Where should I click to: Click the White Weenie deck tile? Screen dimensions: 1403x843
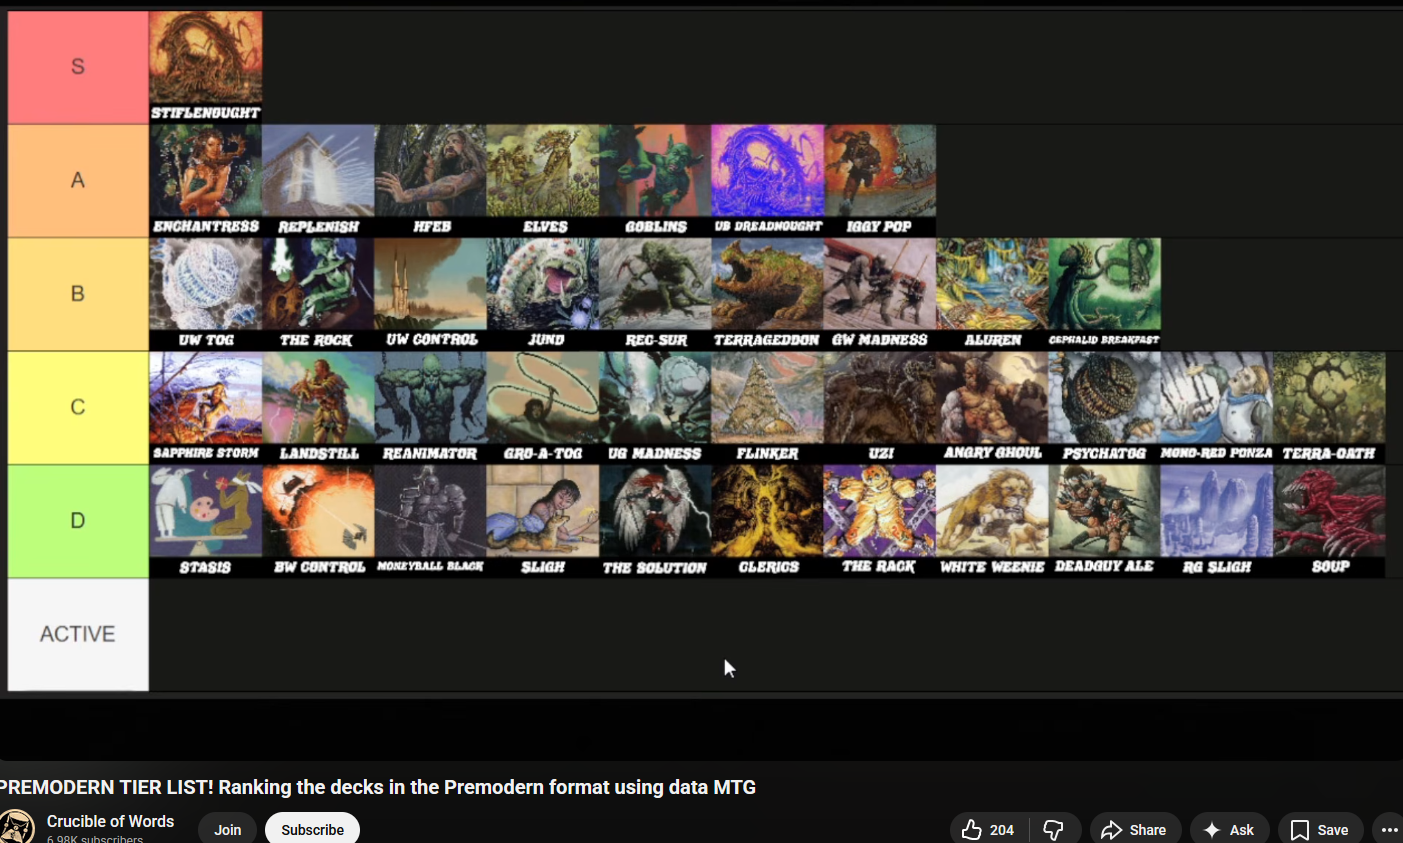(x=993, y=521)
